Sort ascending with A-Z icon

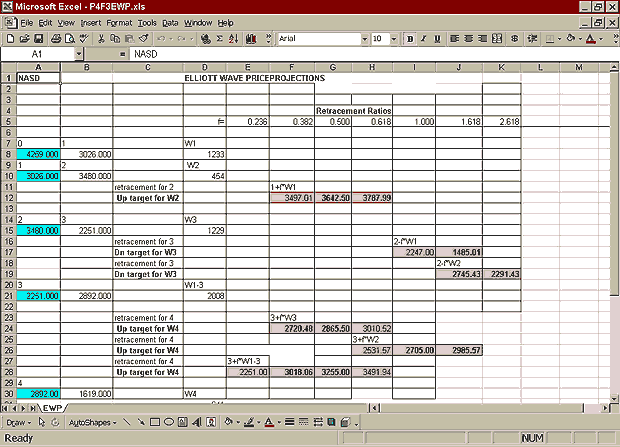coord(234,38)
